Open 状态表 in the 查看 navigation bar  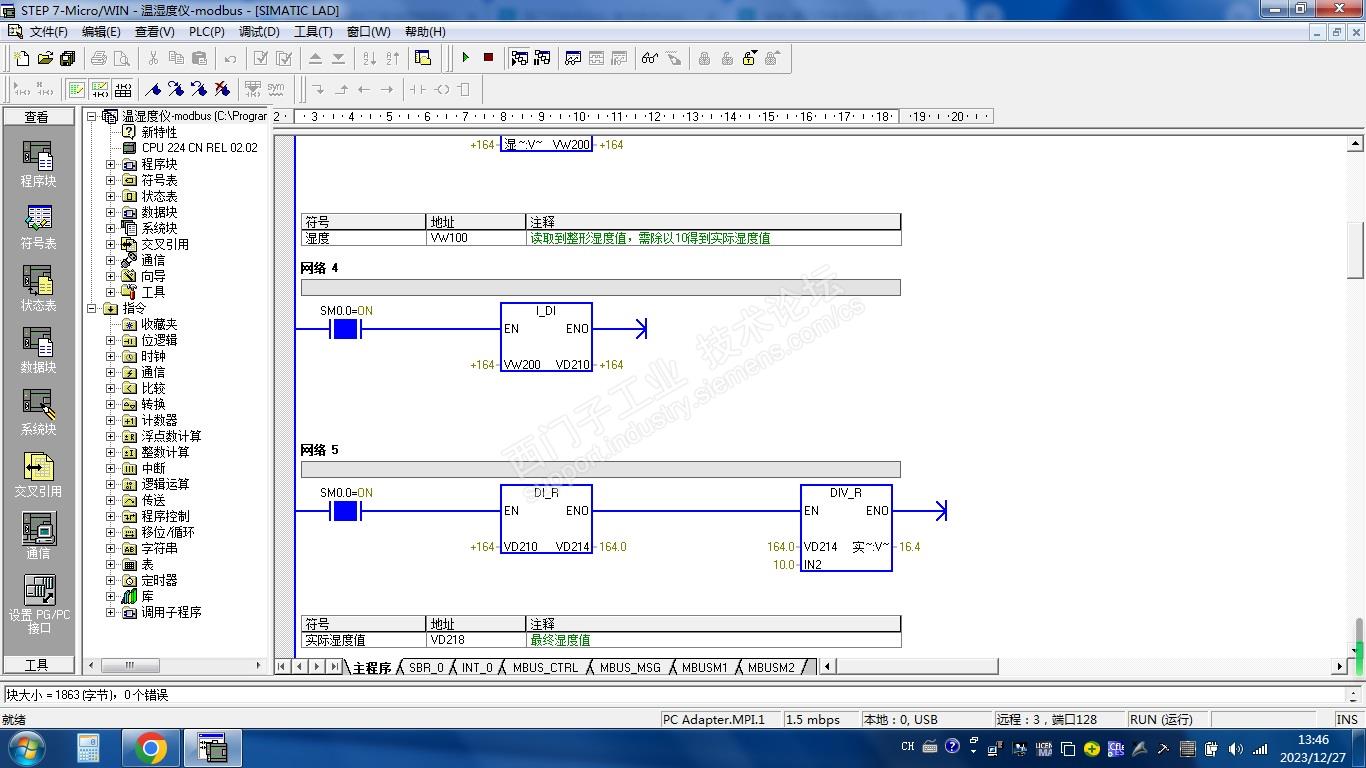38,288
